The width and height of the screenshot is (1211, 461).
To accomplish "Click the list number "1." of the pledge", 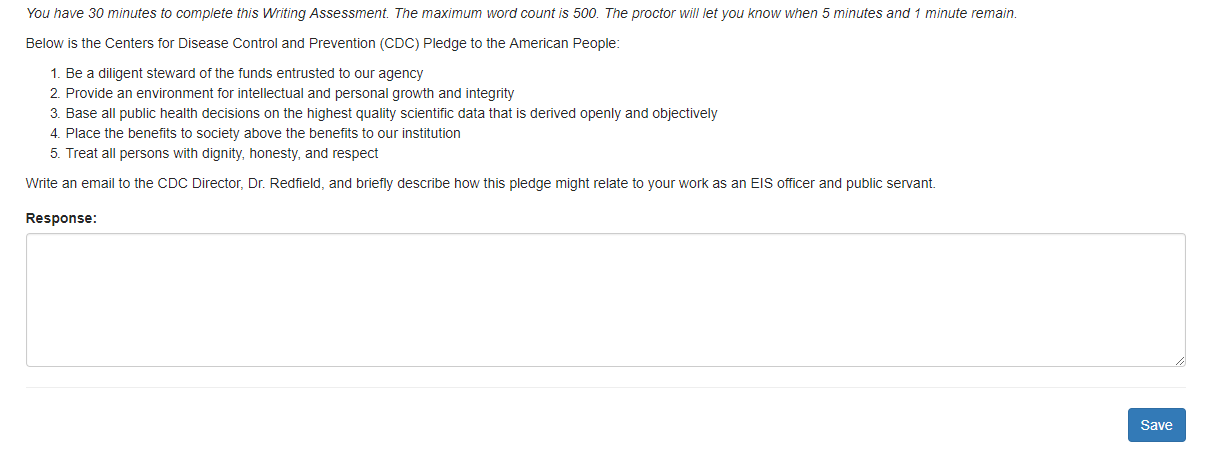I will click(56, 73).
